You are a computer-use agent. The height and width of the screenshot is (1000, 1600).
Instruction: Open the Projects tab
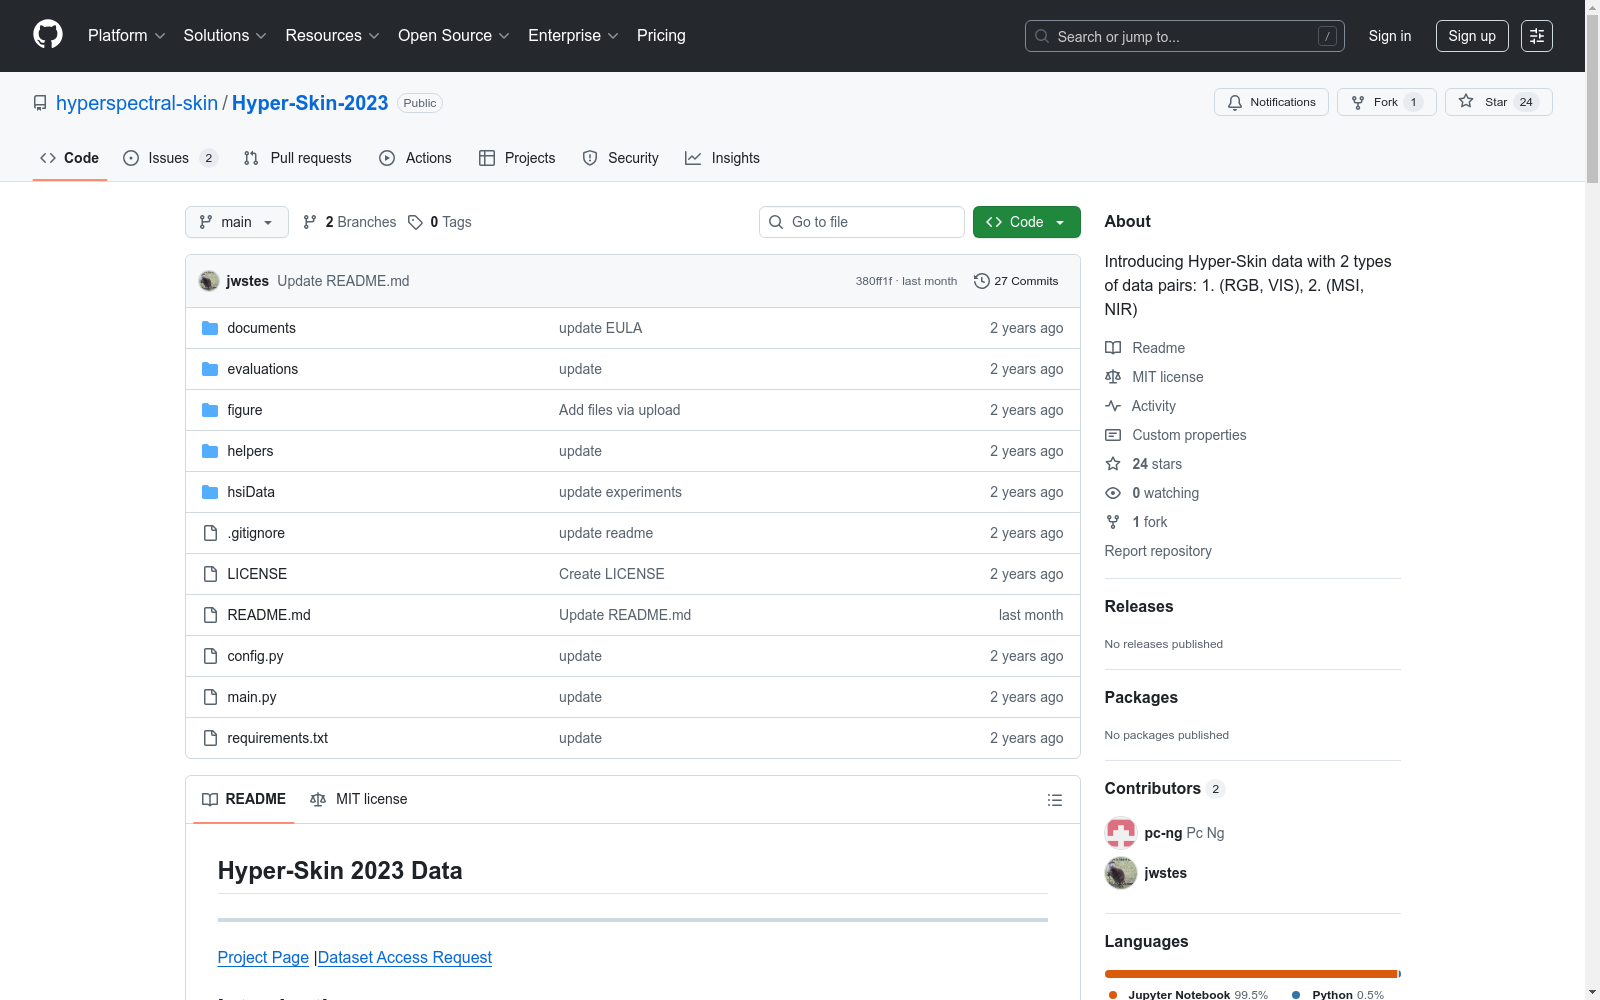click(517, 158)
